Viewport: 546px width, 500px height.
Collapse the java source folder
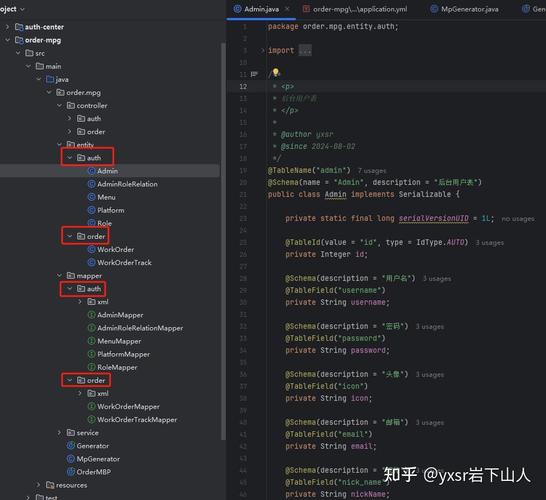point(39,79)
